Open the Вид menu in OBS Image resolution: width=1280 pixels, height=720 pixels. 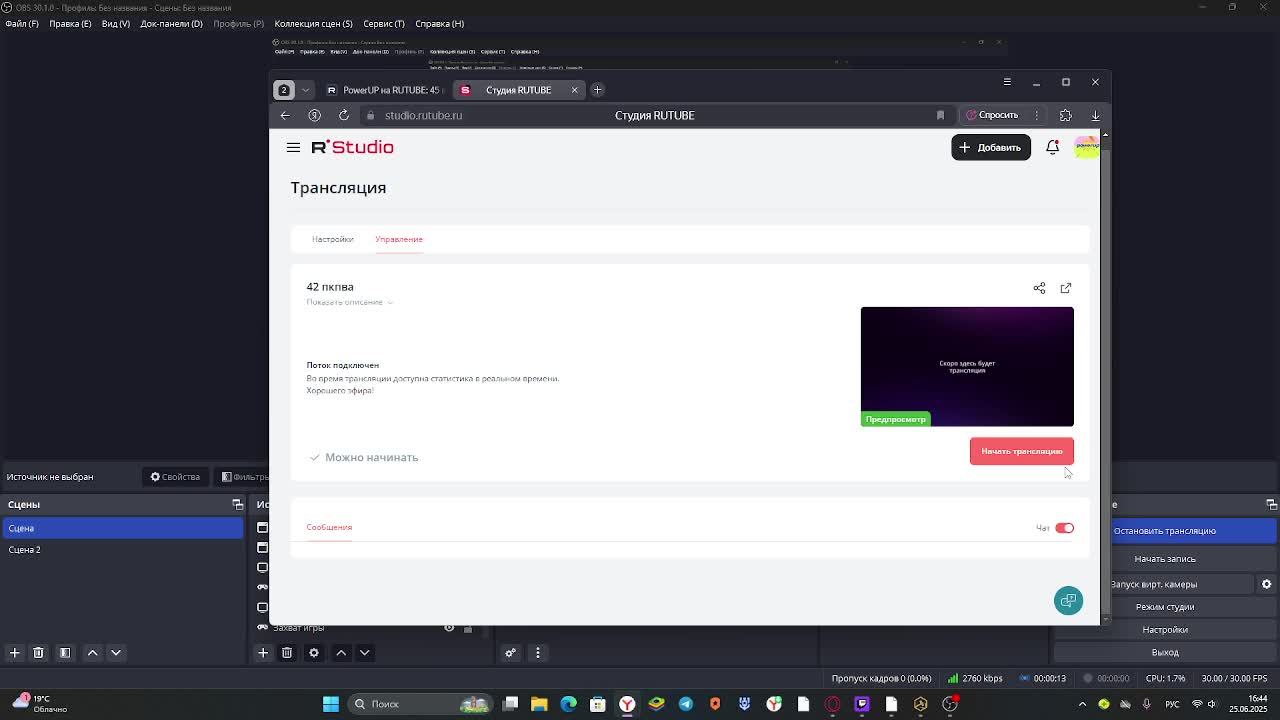pyautogui.click(x=116, y=24)
